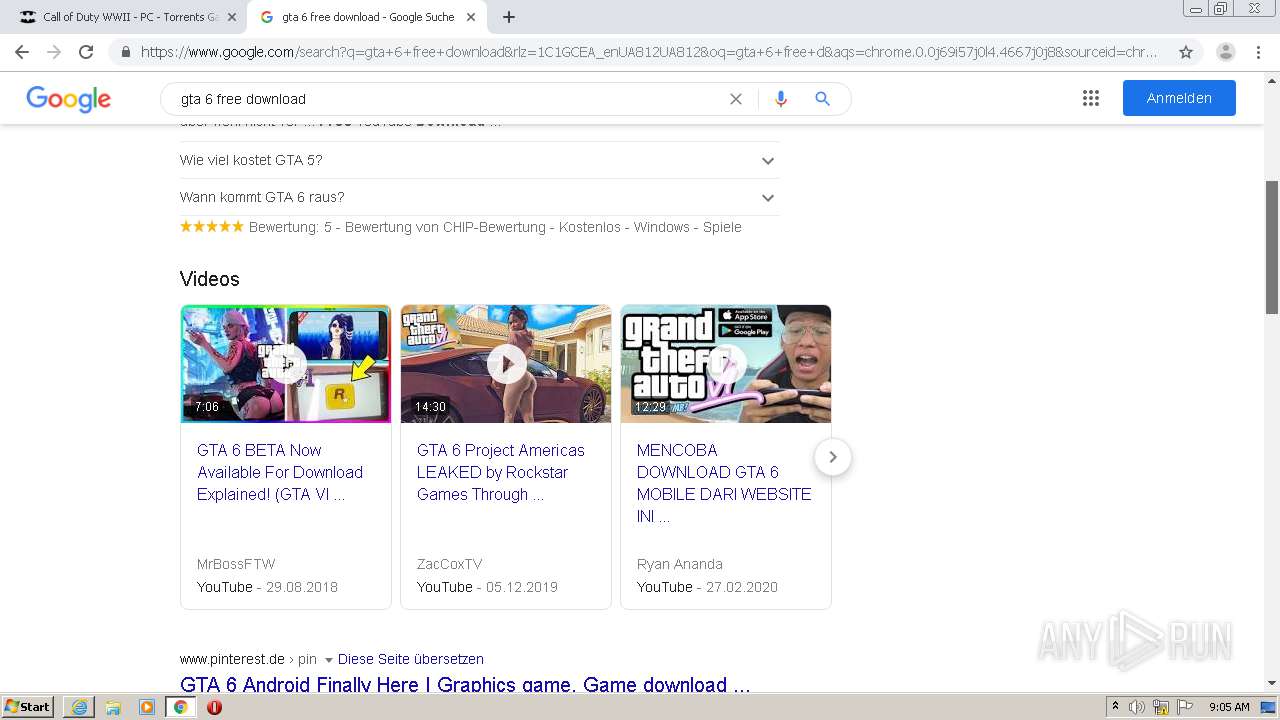Show next videos in carousel
1280x720 pixels.
coord(832,457)
